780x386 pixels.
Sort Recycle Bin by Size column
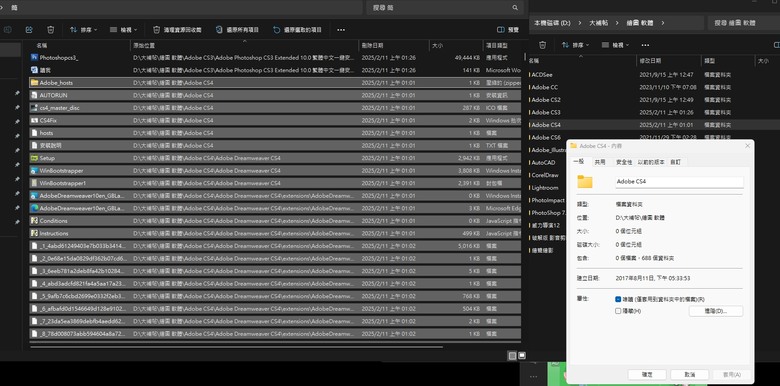[x=456, y=45]
